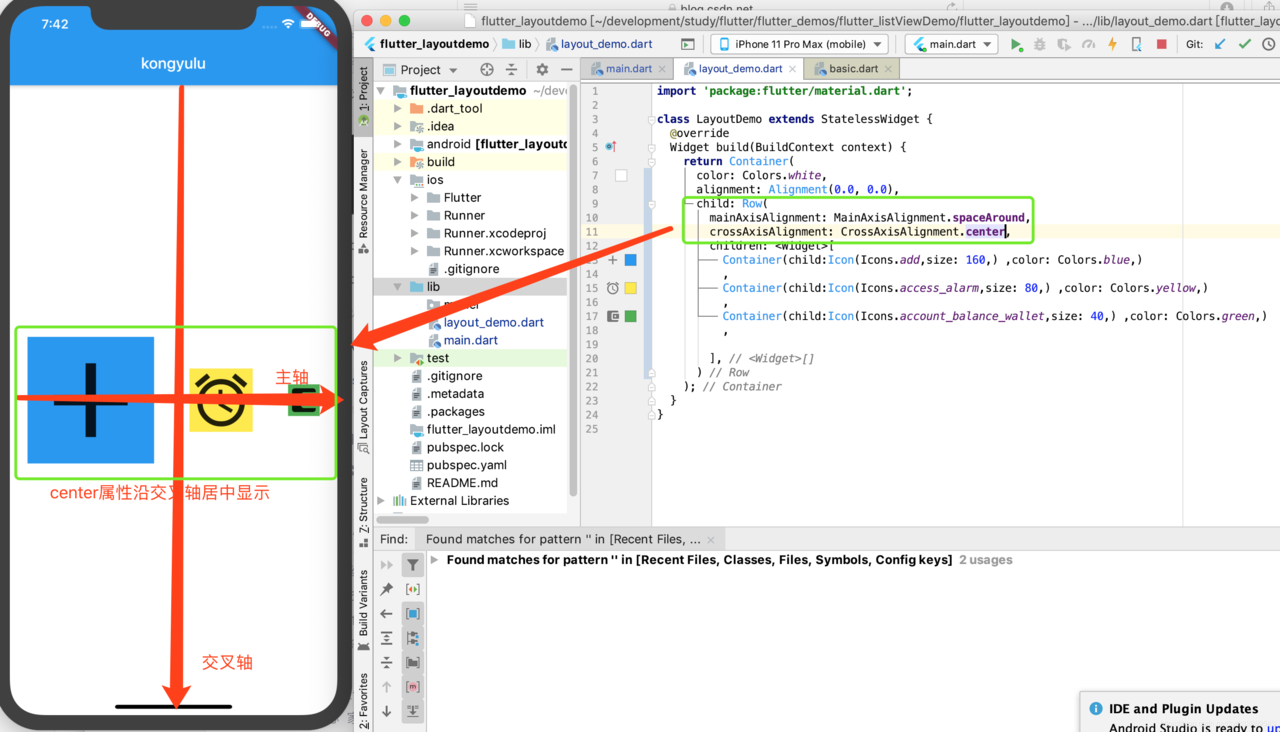Open main.dart run configuration dropdown
The width and height of the screenshot is (1280, 732).
(952, 44)
